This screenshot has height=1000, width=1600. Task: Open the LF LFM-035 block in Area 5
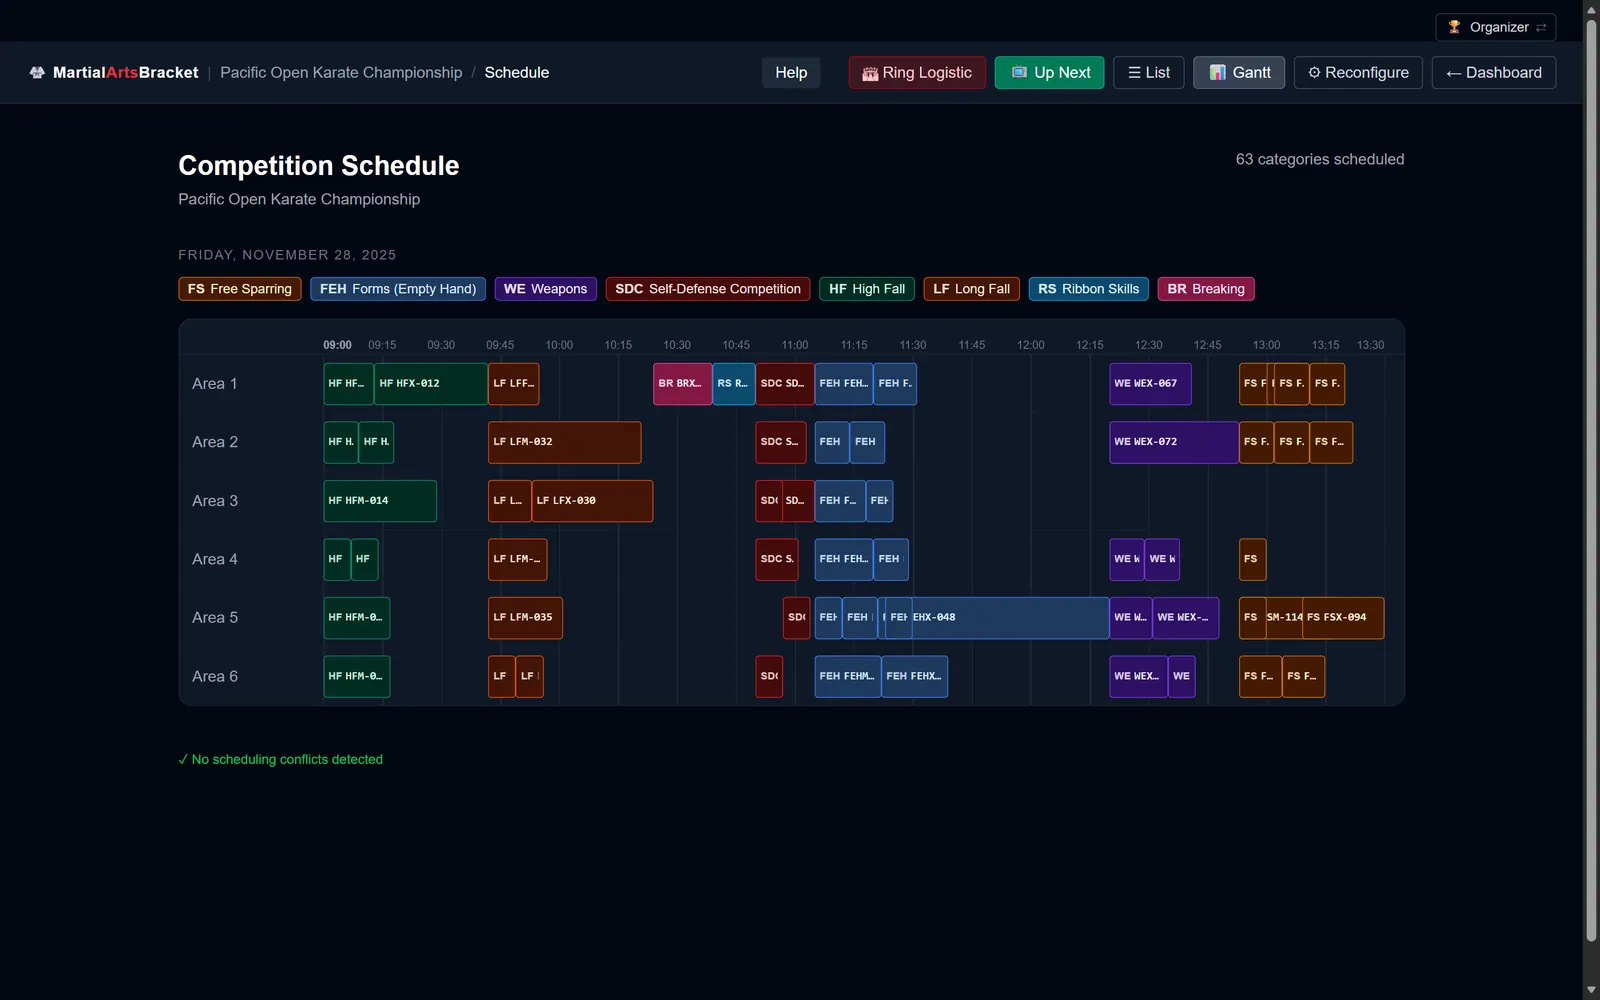click(525, 618)
